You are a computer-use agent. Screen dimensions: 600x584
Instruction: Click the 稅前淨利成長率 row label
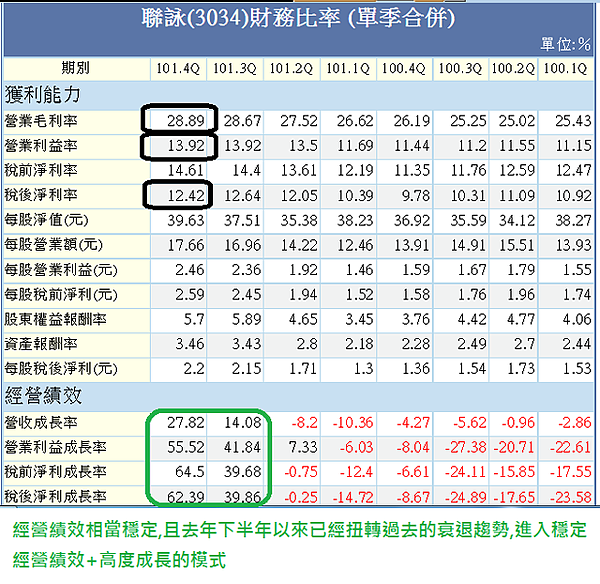pyautogui.click(x=55, y=472)
